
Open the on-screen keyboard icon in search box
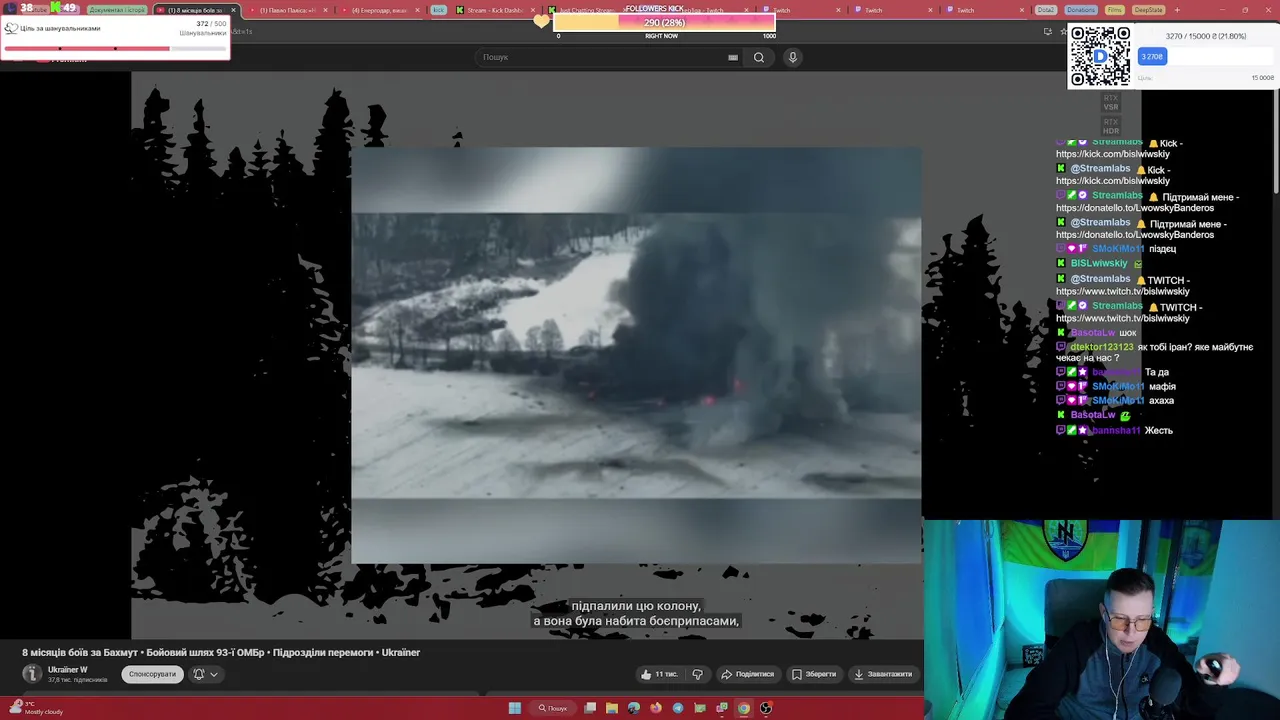coord(733,57)
